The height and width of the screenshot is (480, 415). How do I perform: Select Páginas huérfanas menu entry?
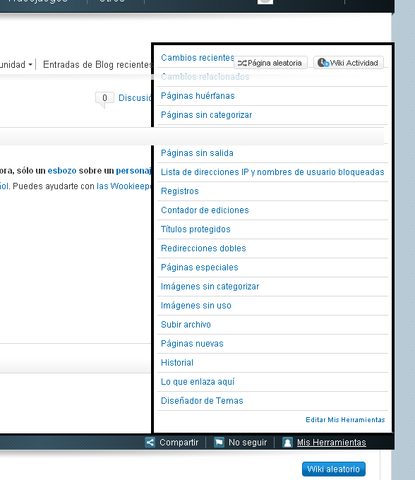click(198, 96)
